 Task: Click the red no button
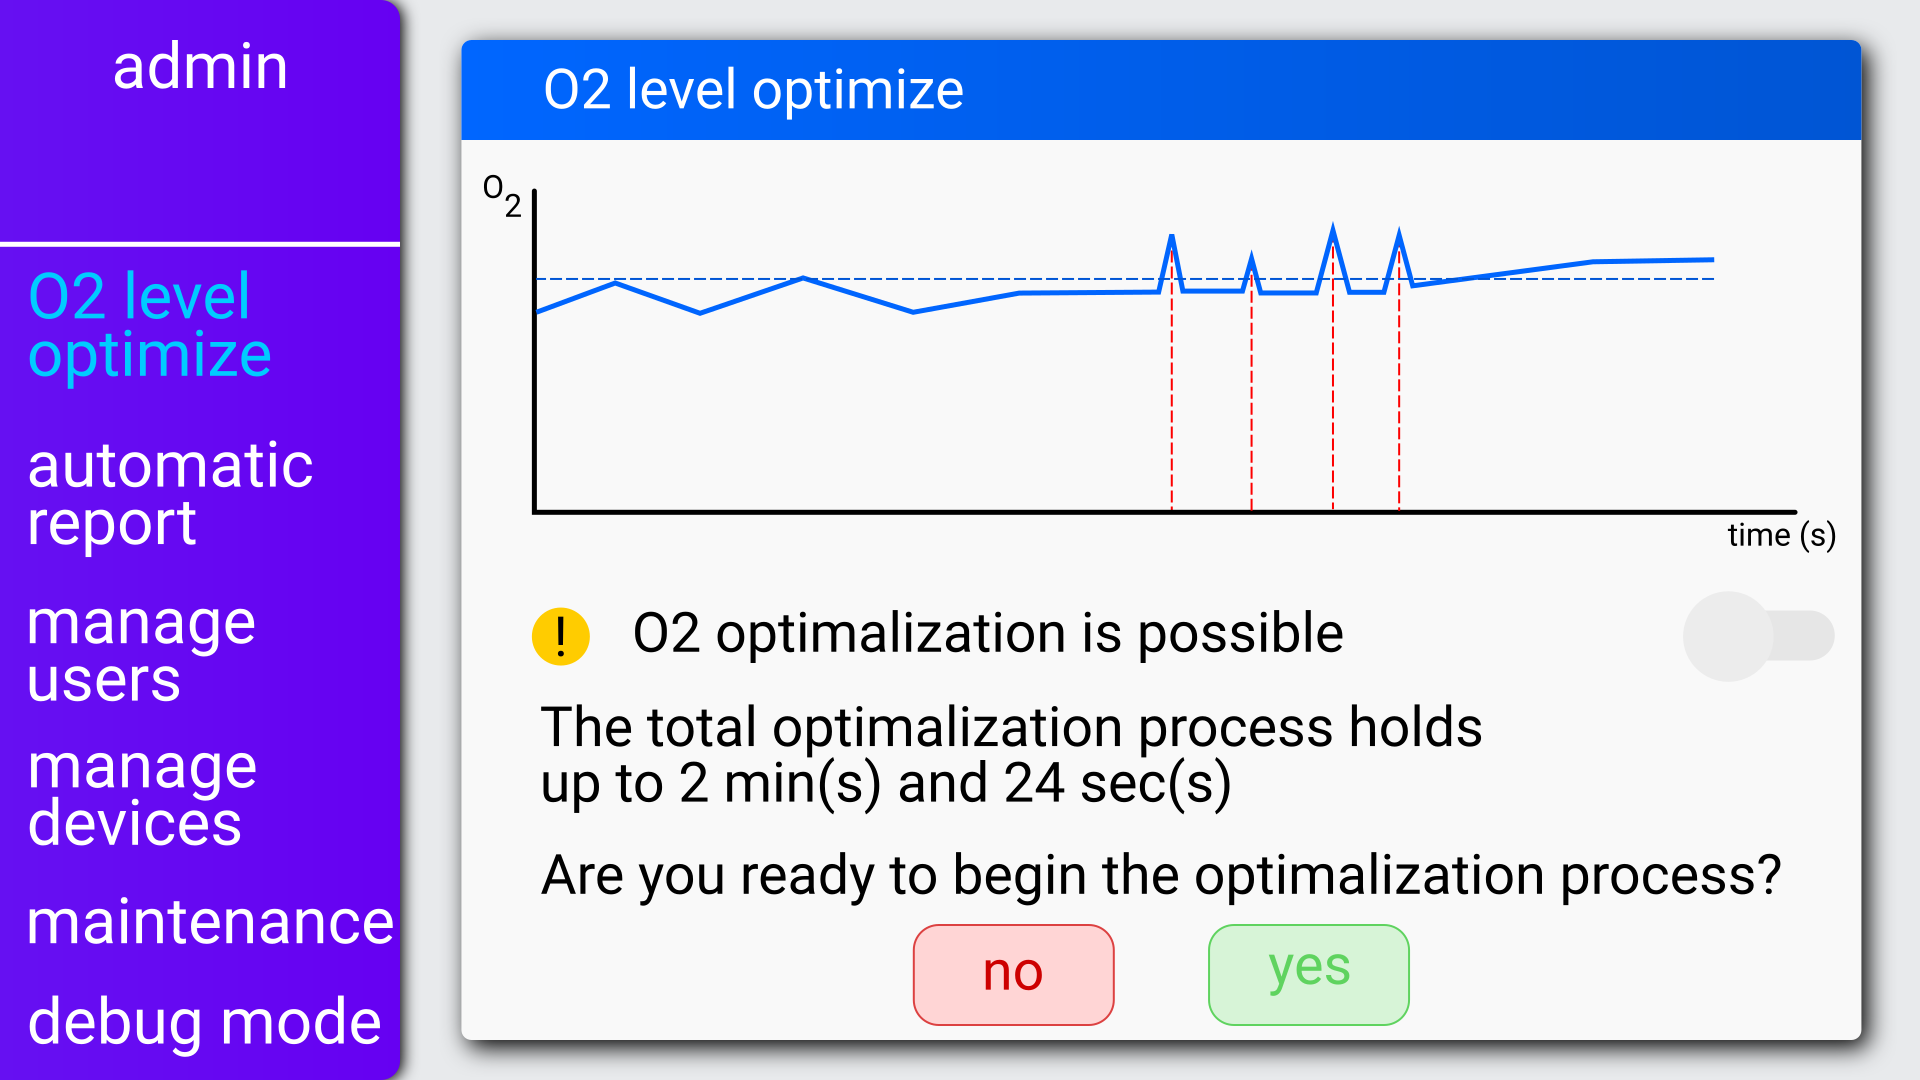point(1013,974)
